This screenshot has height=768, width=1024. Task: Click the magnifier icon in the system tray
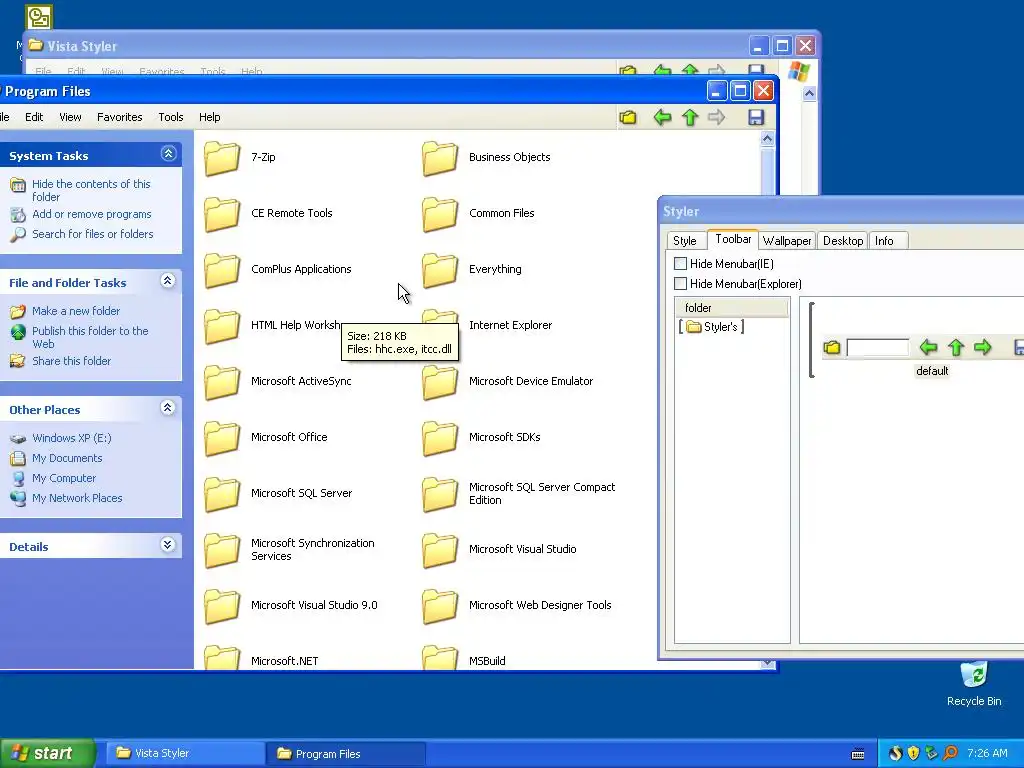[950, 754]
